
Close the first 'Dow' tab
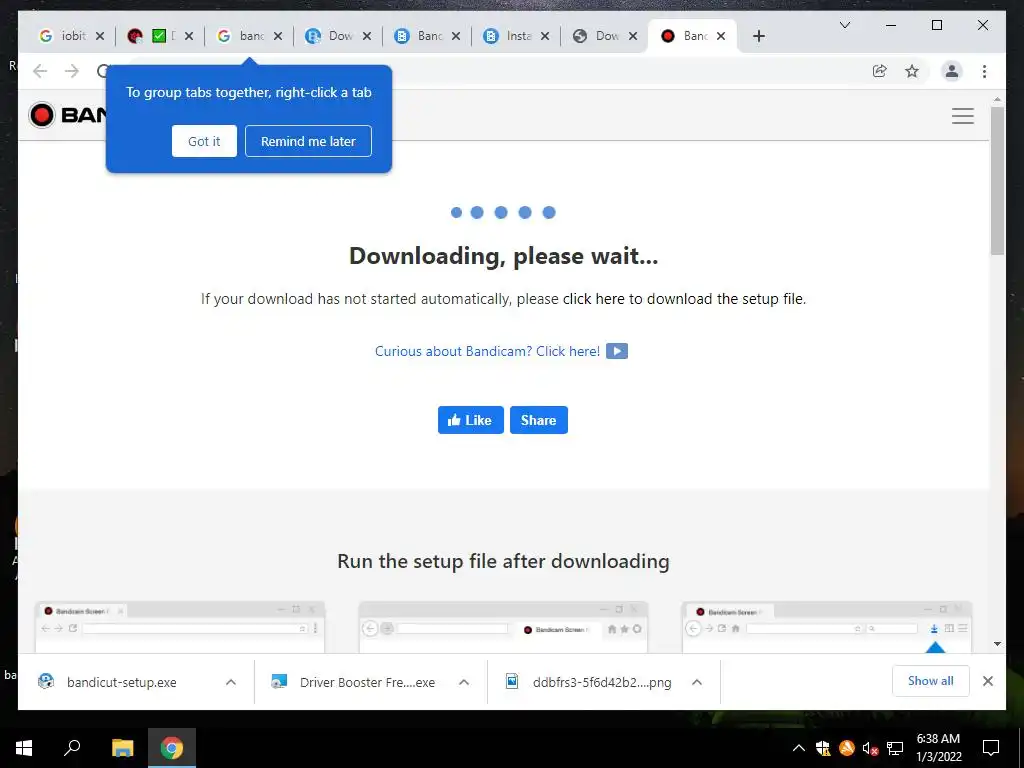coord(367,36)
